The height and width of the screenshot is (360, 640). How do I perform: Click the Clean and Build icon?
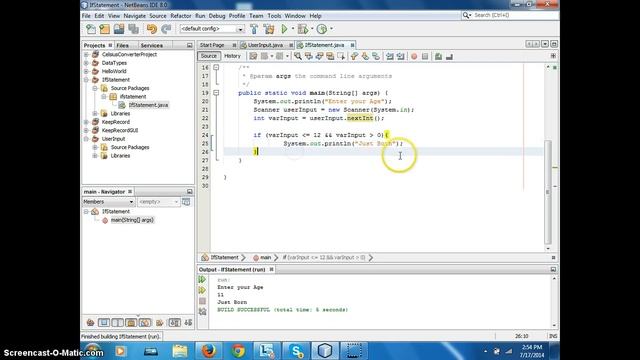click(269, 29)
